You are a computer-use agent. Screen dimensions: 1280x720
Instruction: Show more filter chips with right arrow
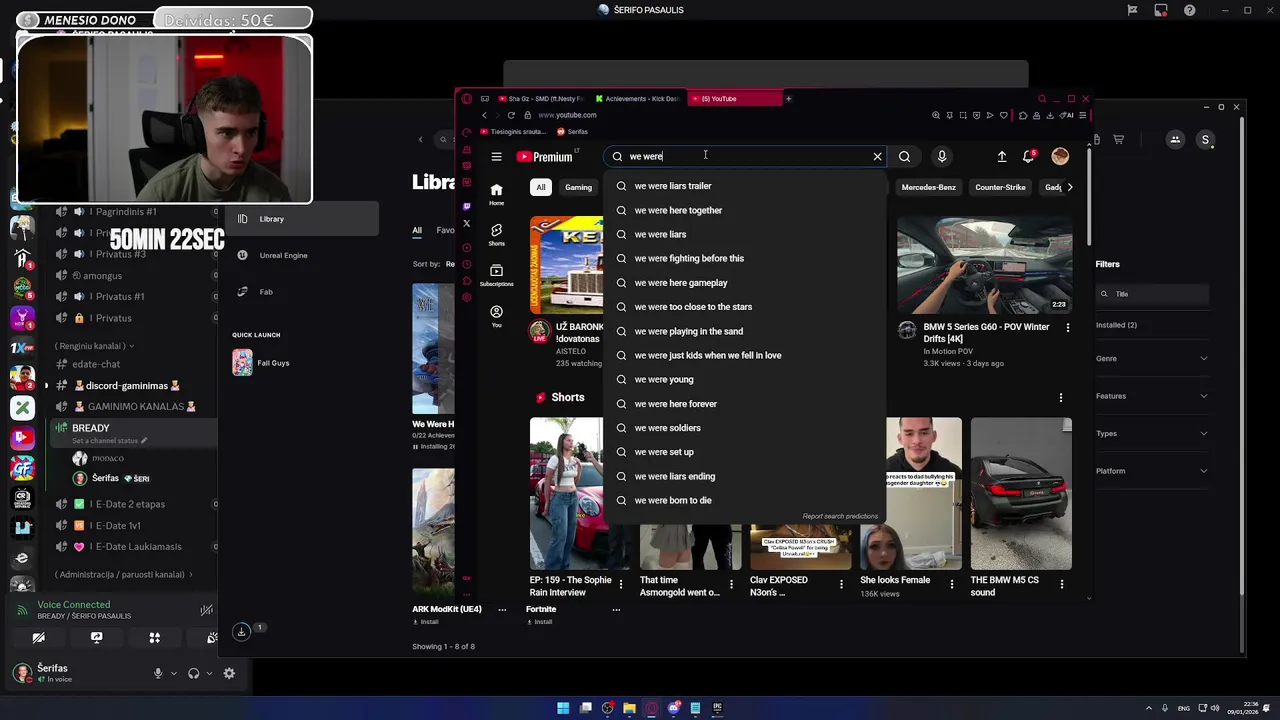tap(1070, 187)
